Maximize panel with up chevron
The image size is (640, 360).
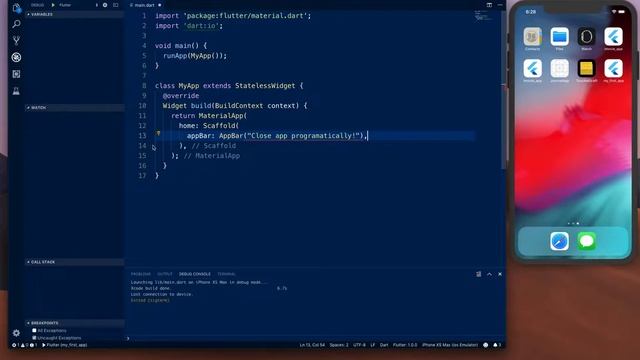(489, 274)
